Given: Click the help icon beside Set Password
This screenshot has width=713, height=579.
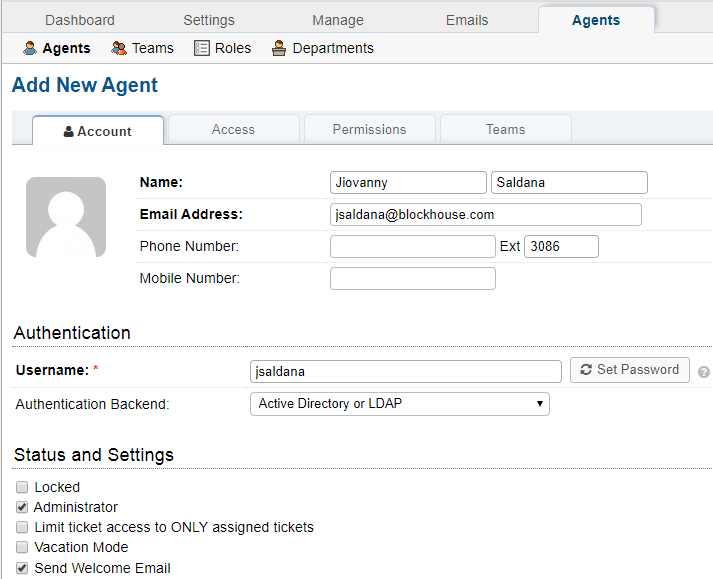Looking at the screenshot, I should pyautogui.click(x=703, y=372).
